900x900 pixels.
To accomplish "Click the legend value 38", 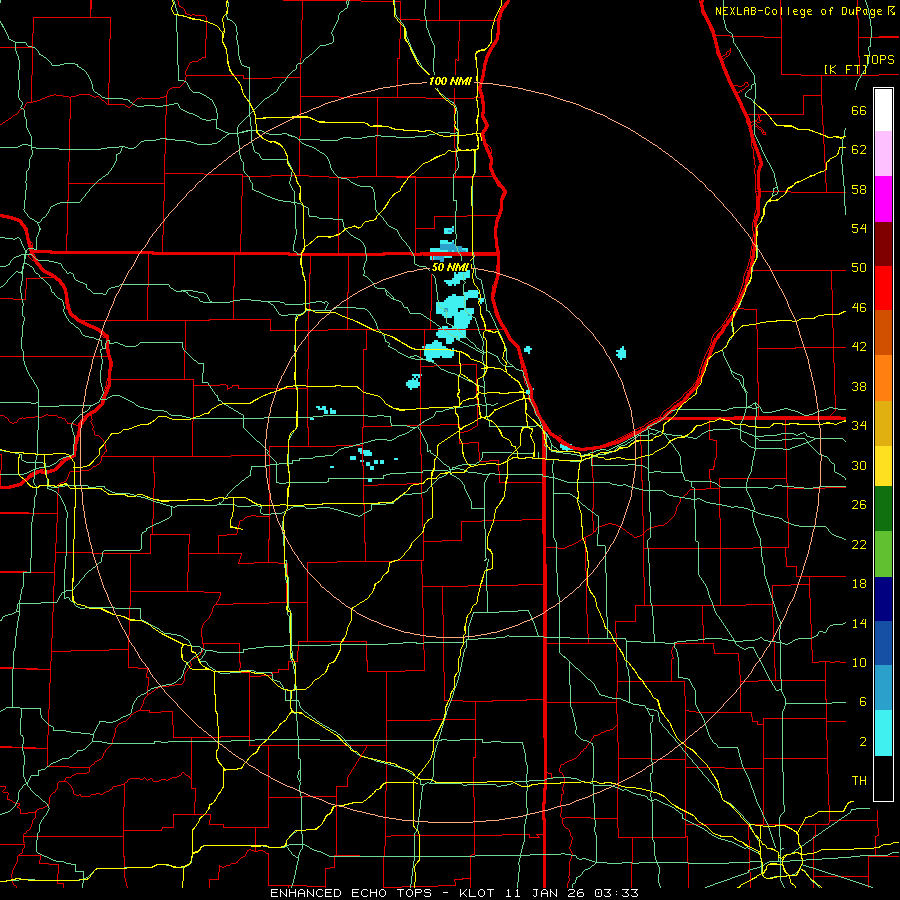I will 859,386.
